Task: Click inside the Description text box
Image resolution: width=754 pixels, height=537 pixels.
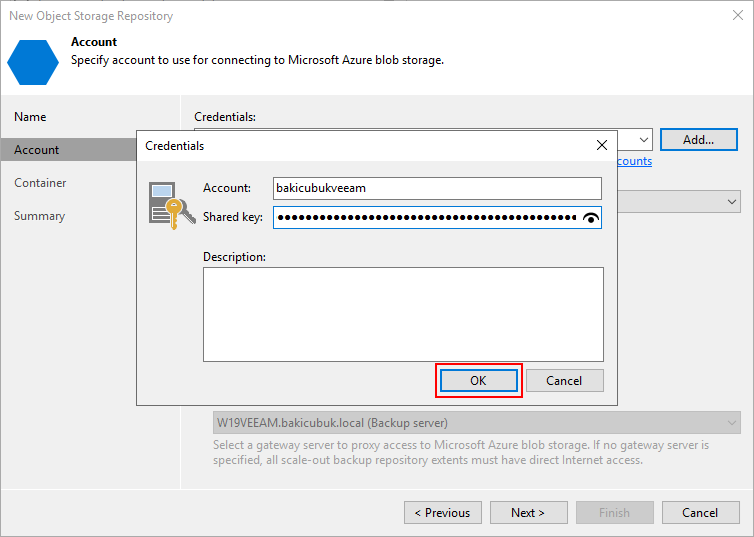Action: 403,314
